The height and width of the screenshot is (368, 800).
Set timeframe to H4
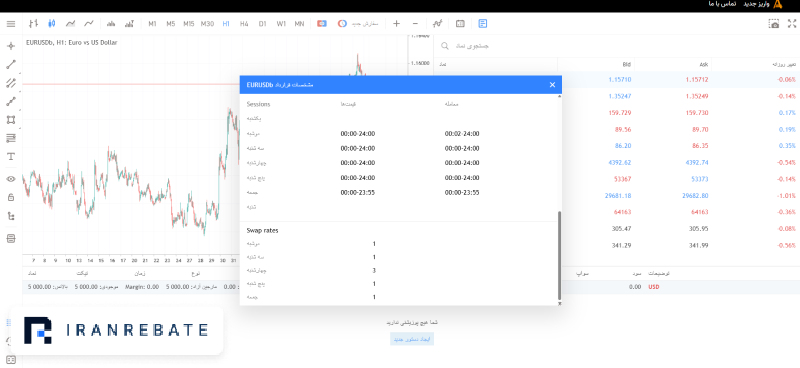click(244, 23)
